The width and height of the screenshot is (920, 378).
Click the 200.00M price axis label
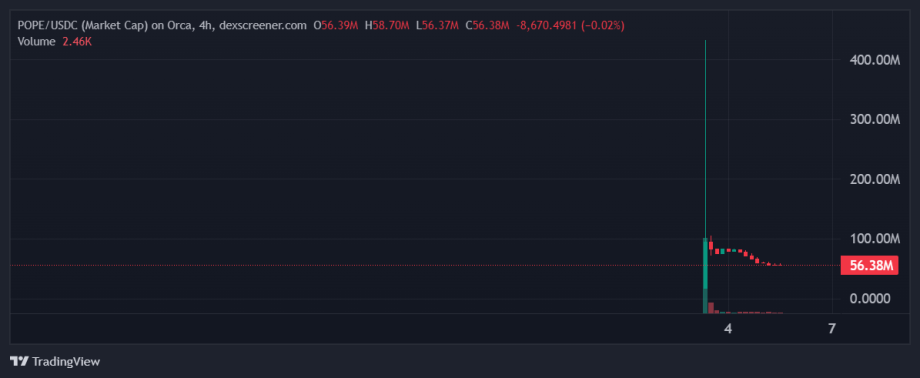(875, 179)
